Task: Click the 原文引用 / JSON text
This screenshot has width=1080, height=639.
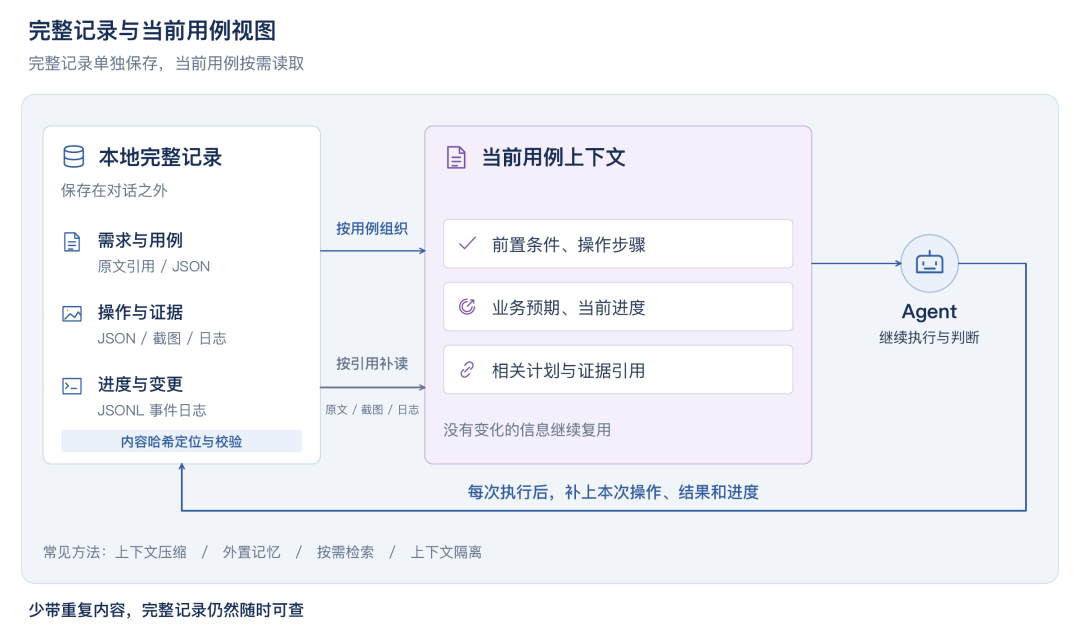Action: pyautogui.click(x=154, y=266)
